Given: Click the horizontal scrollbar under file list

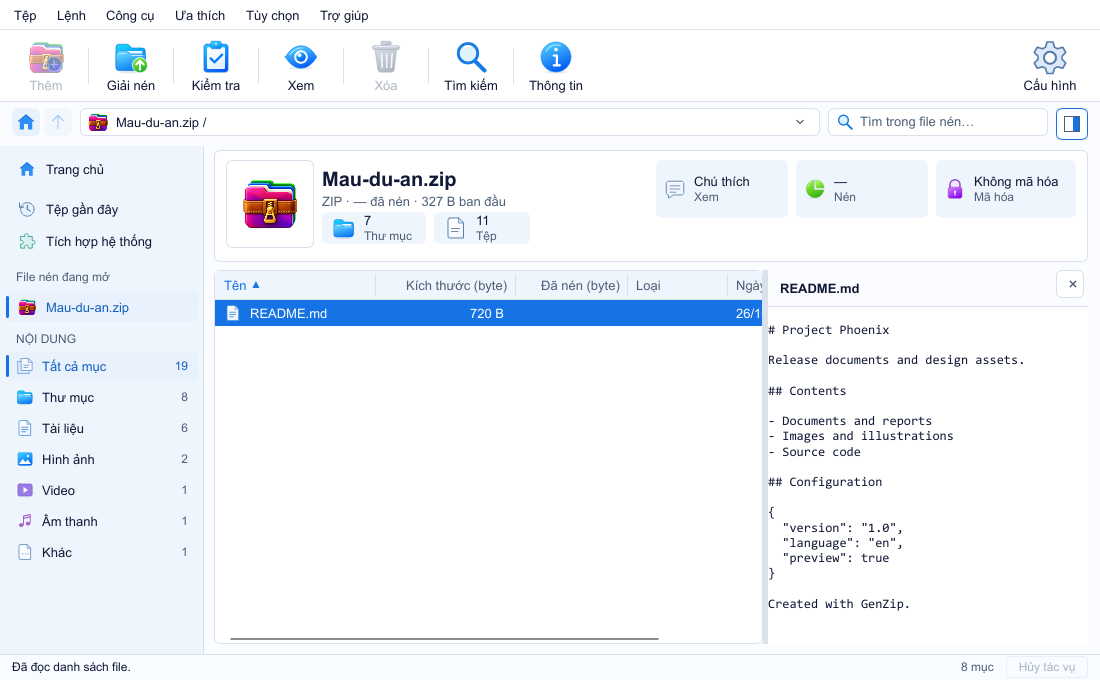Looking at the screenshot, I should click(x=444, y=639).
